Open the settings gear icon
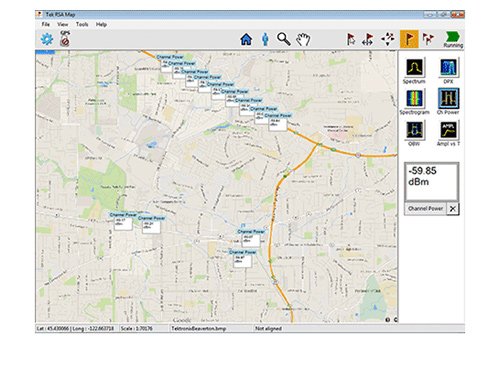The image size is (500, 370). click(47, 39)
